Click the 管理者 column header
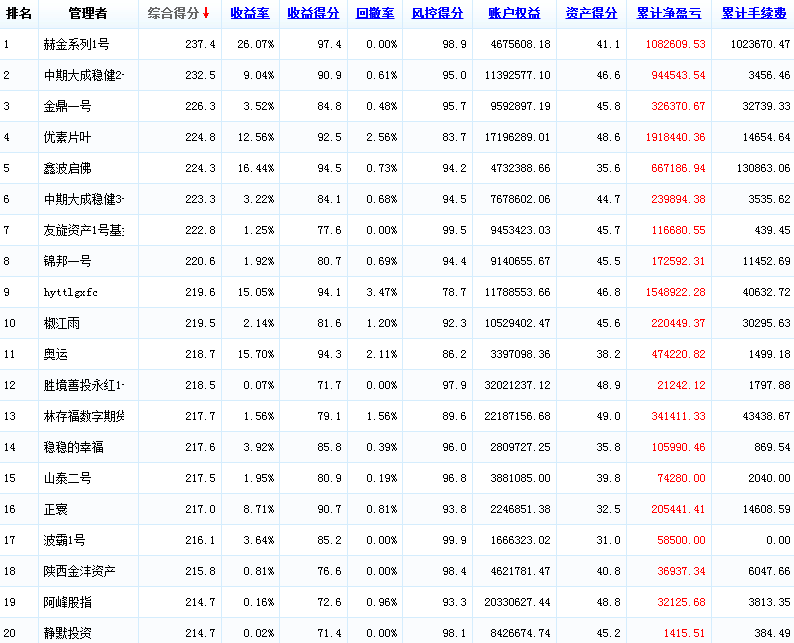Viewport: 794px width, 643px height. tap(88, 13)
